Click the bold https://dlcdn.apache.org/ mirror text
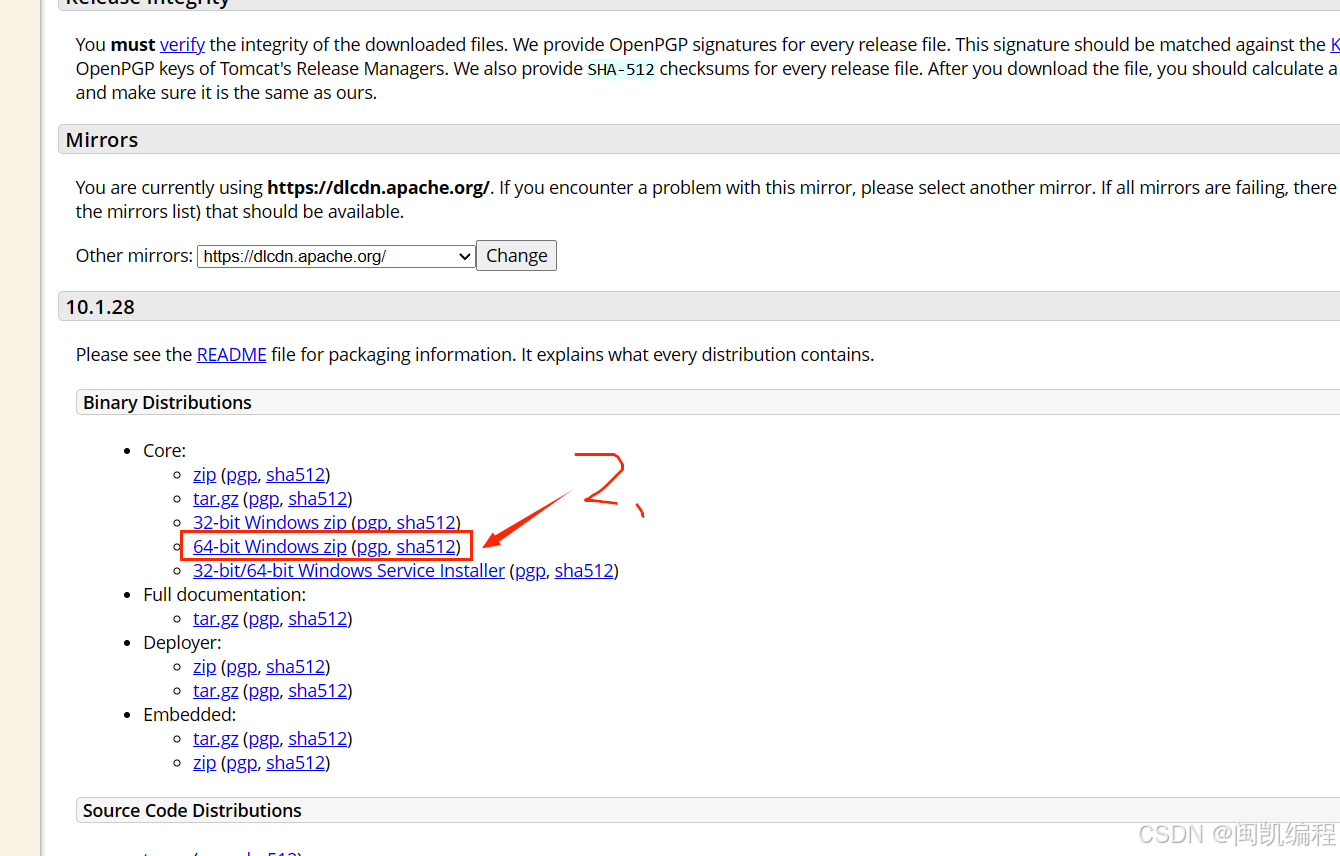Image resolution: width=1340 pixels, height=856 pixels. click(378, 187)
